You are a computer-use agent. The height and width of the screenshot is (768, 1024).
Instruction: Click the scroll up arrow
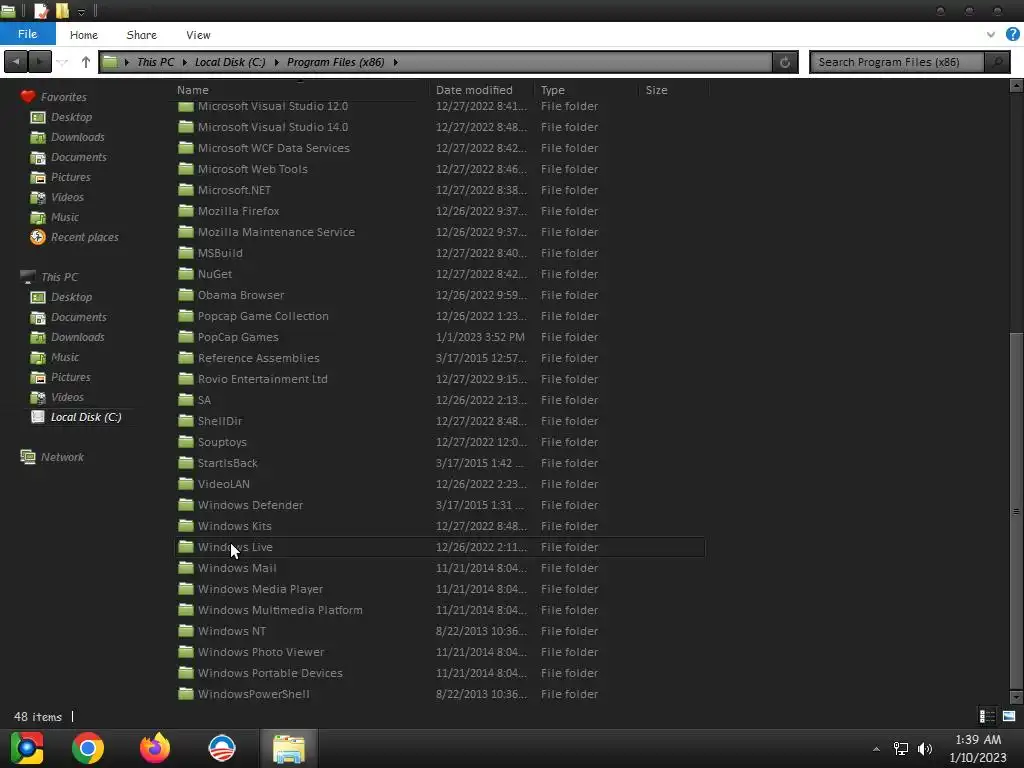pyautogui.click(x=1016, y=86)
